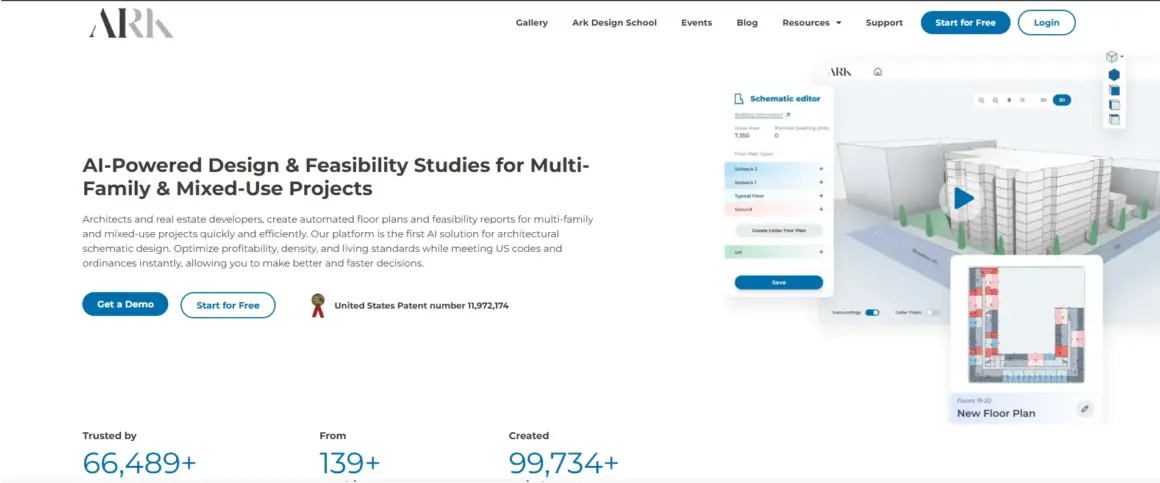Expand the Typical Floor type

pyautogui.click(x=821, y=196)
